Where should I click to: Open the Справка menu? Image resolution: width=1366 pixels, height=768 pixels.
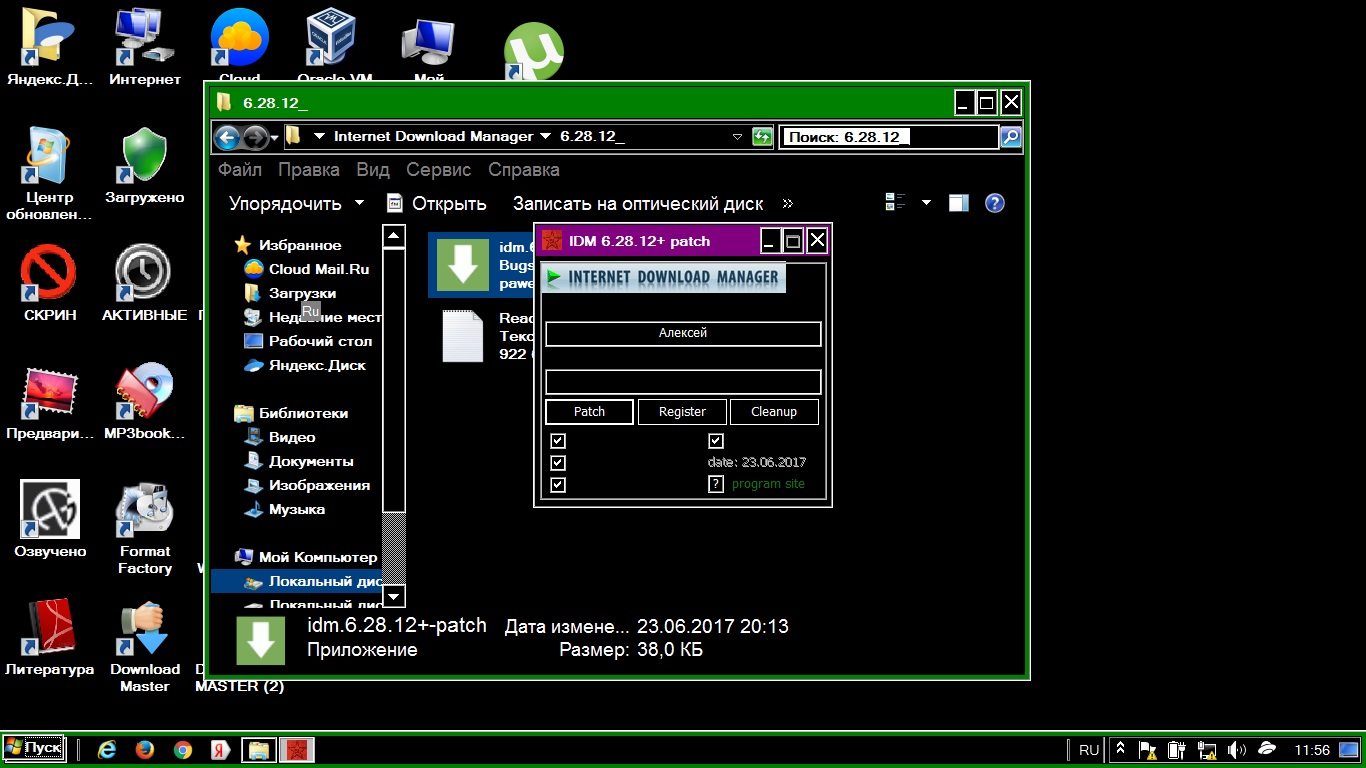(x=524, y=170)
